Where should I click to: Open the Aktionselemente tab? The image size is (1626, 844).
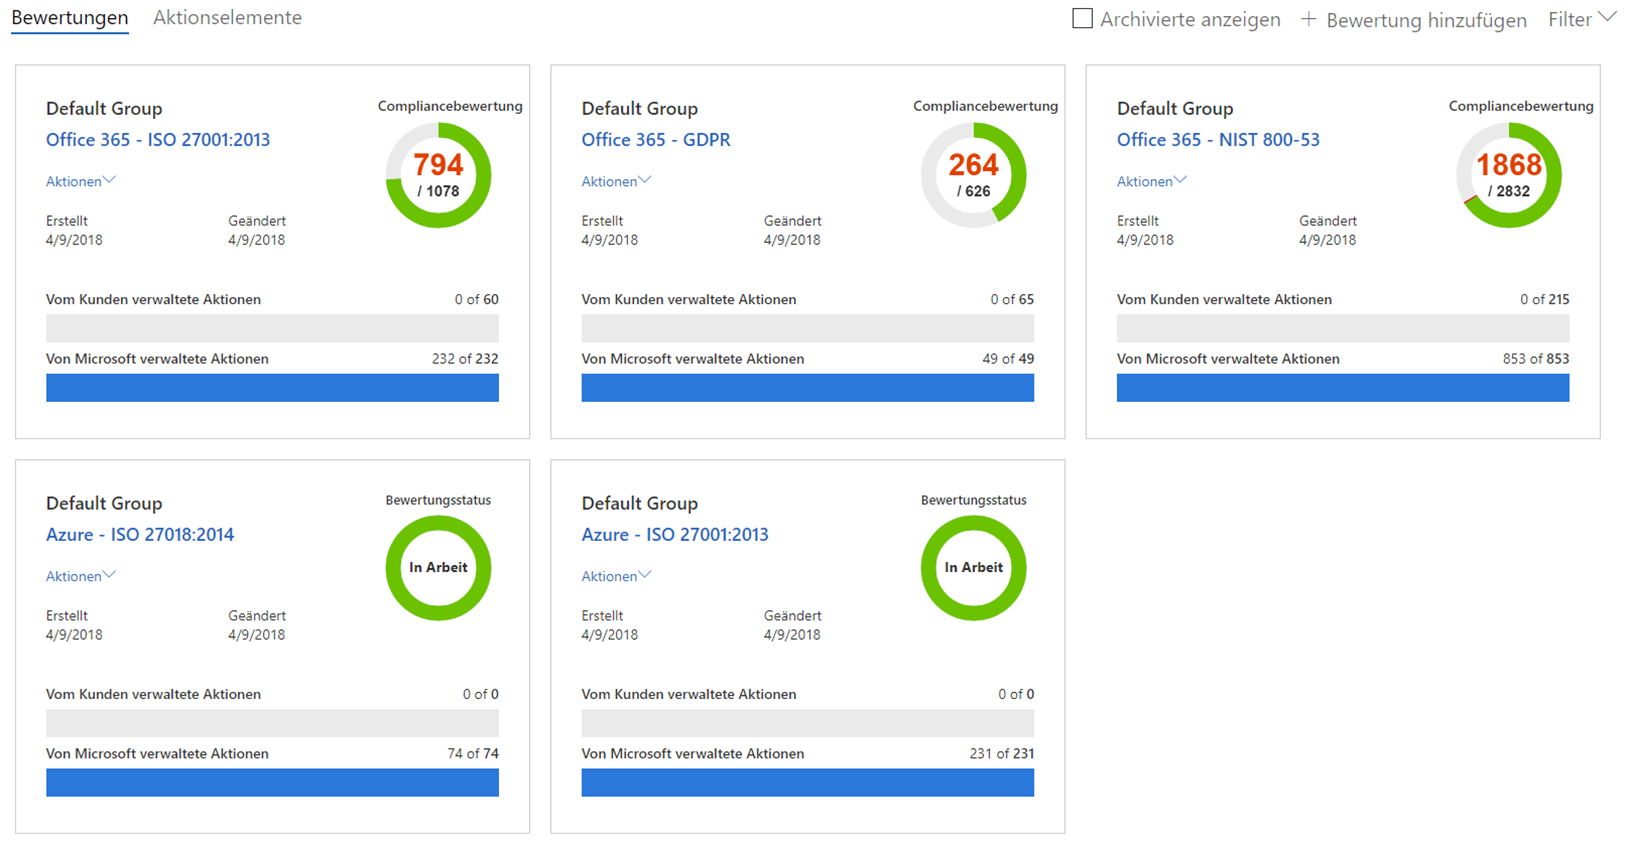coord(227,18)
